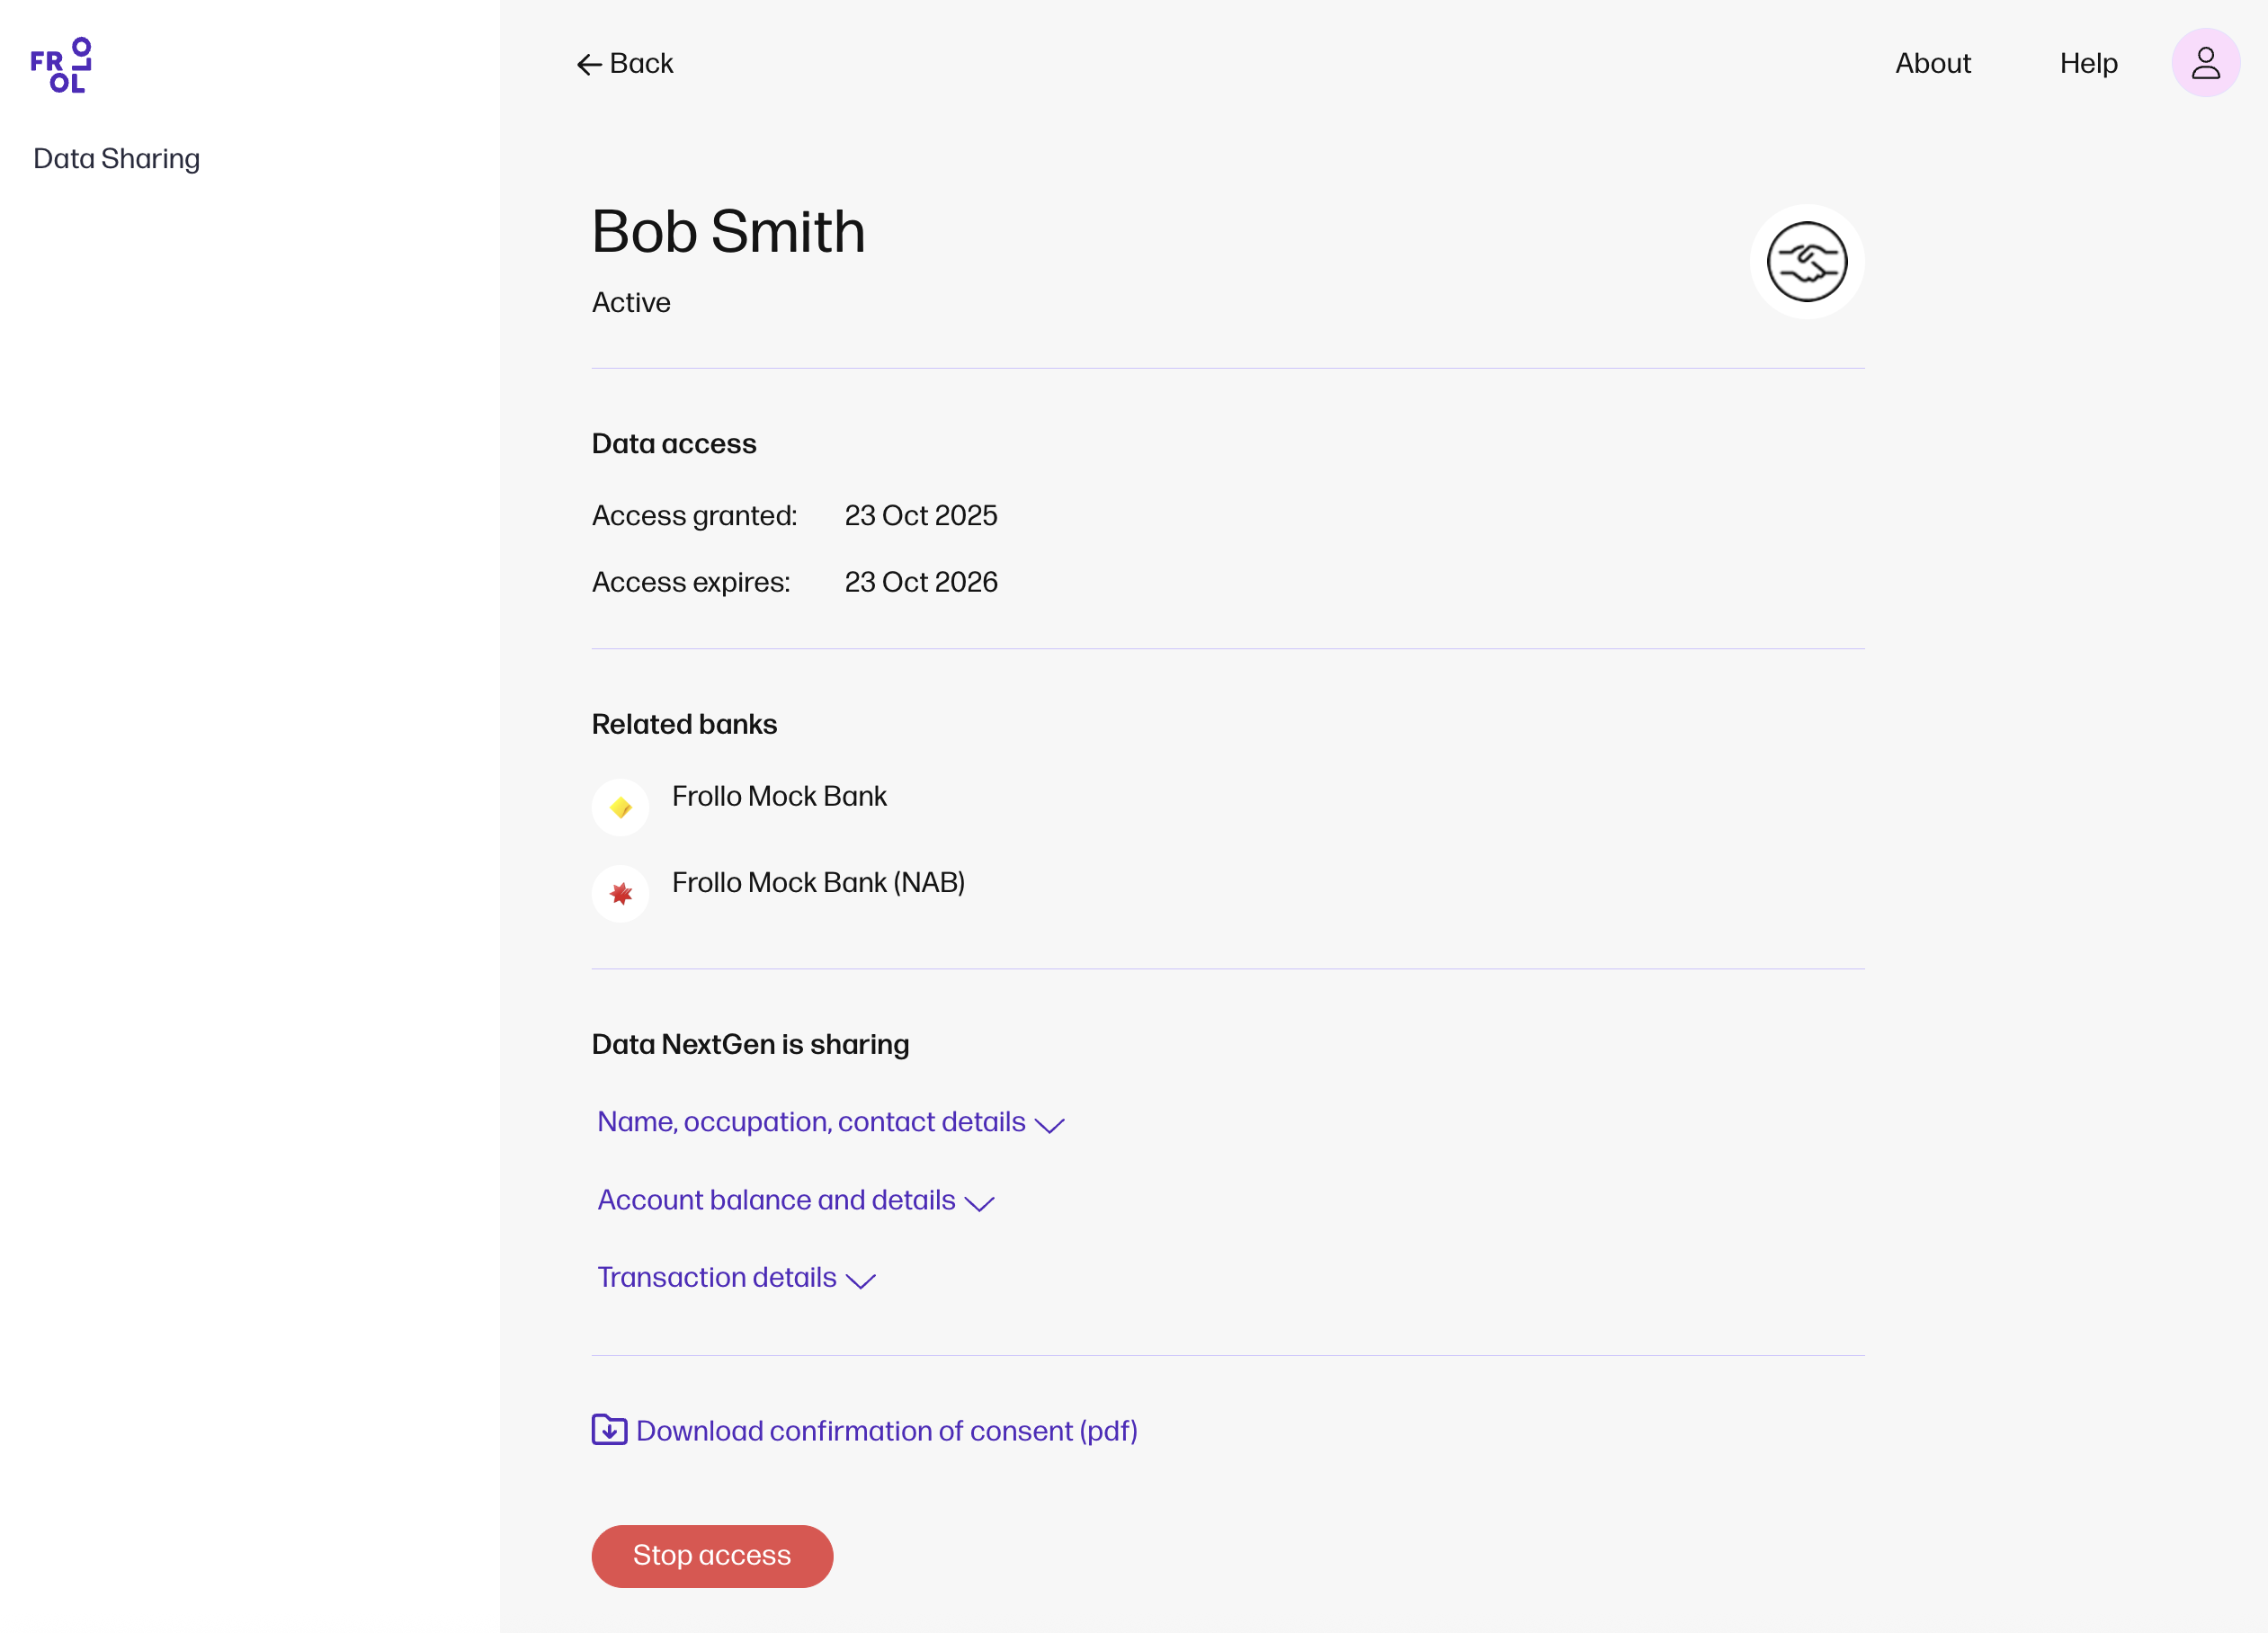Expand Transaction details section
The width and height of the screenshot is (2268, 1633).
coord(716,1277)
